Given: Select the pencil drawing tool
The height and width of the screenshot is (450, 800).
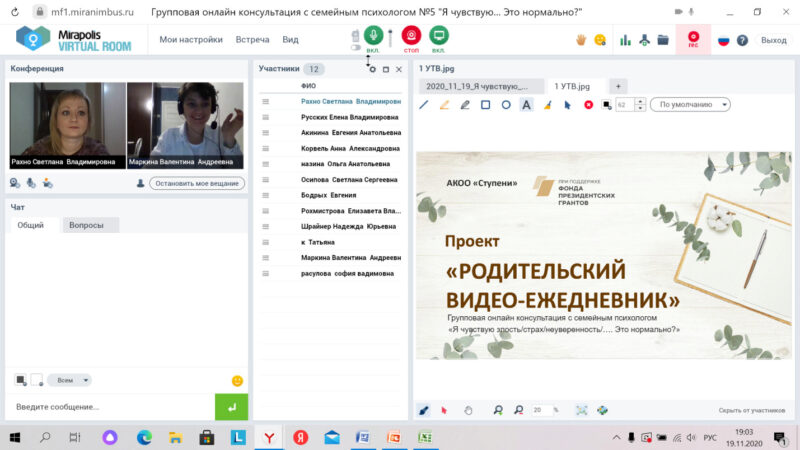Looking at the screenshot, I should click(465, 105).
